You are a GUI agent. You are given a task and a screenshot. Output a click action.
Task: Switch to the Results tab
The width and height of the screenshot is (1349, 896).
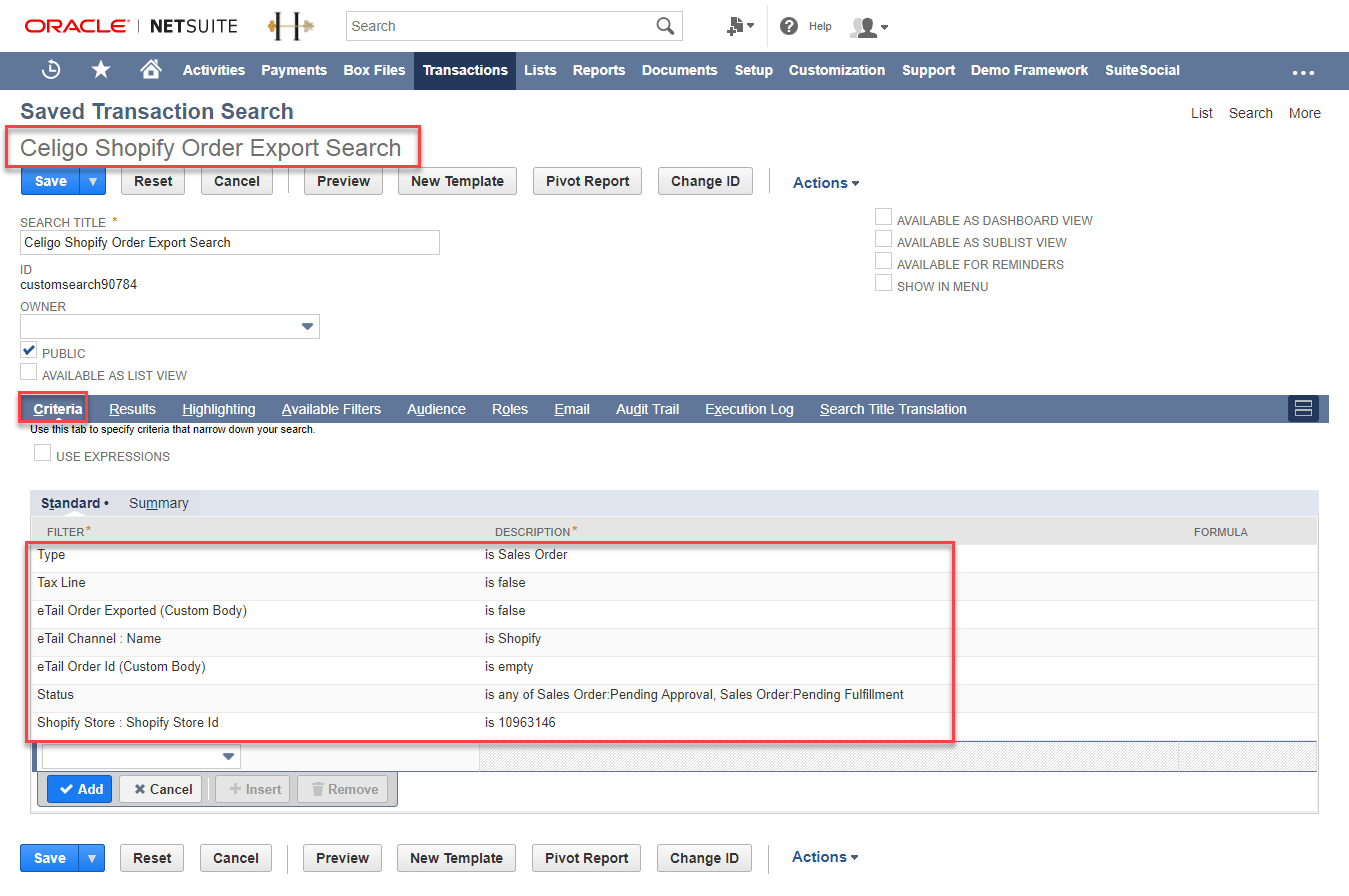coord(132,409)
